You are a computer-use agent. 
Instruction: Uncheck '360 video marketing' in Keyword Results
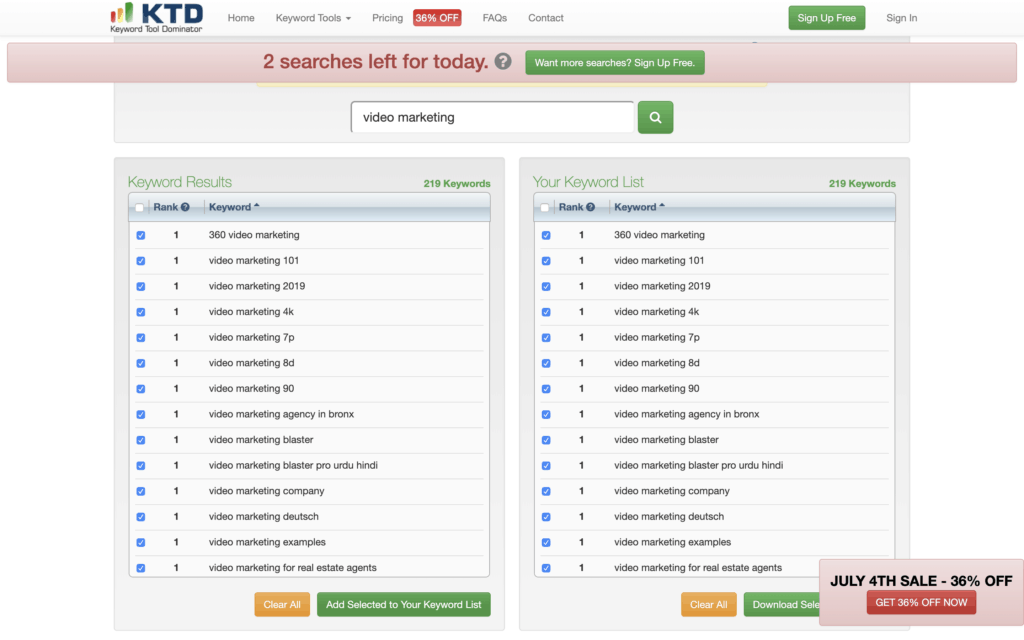click(x=141, y=235)
